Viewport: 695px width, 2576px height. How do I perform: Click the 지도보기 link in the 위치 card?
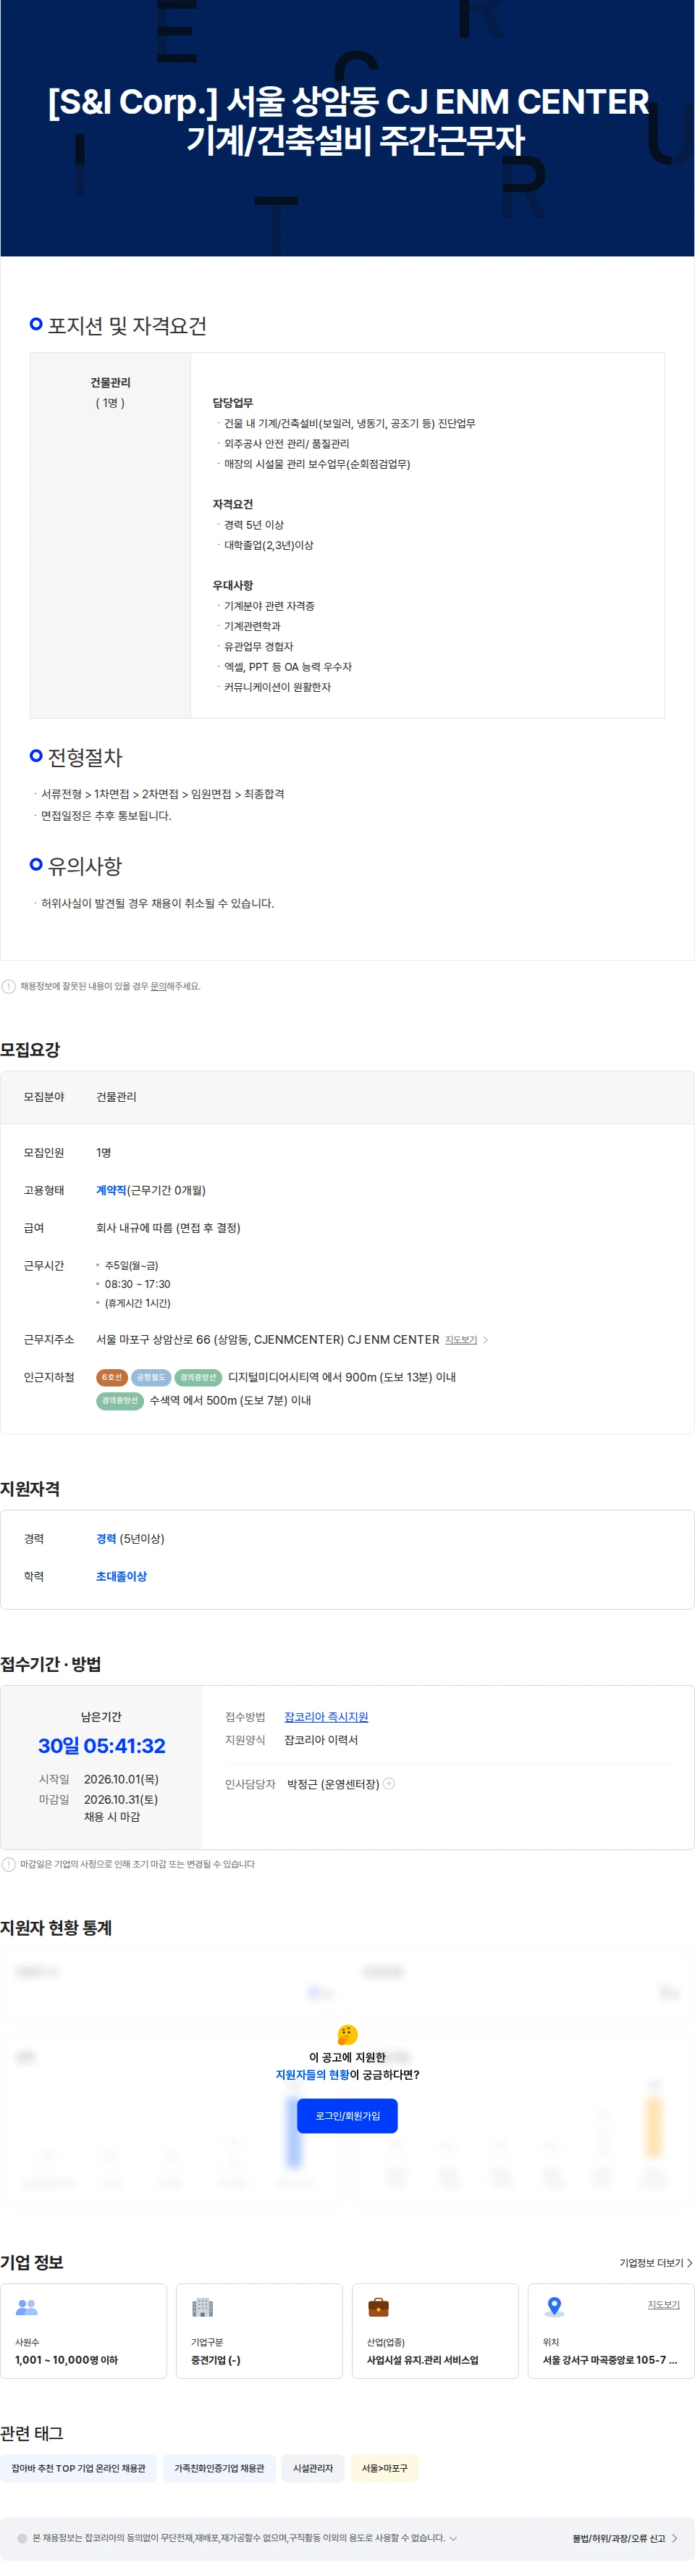(x=663, y=2304)
